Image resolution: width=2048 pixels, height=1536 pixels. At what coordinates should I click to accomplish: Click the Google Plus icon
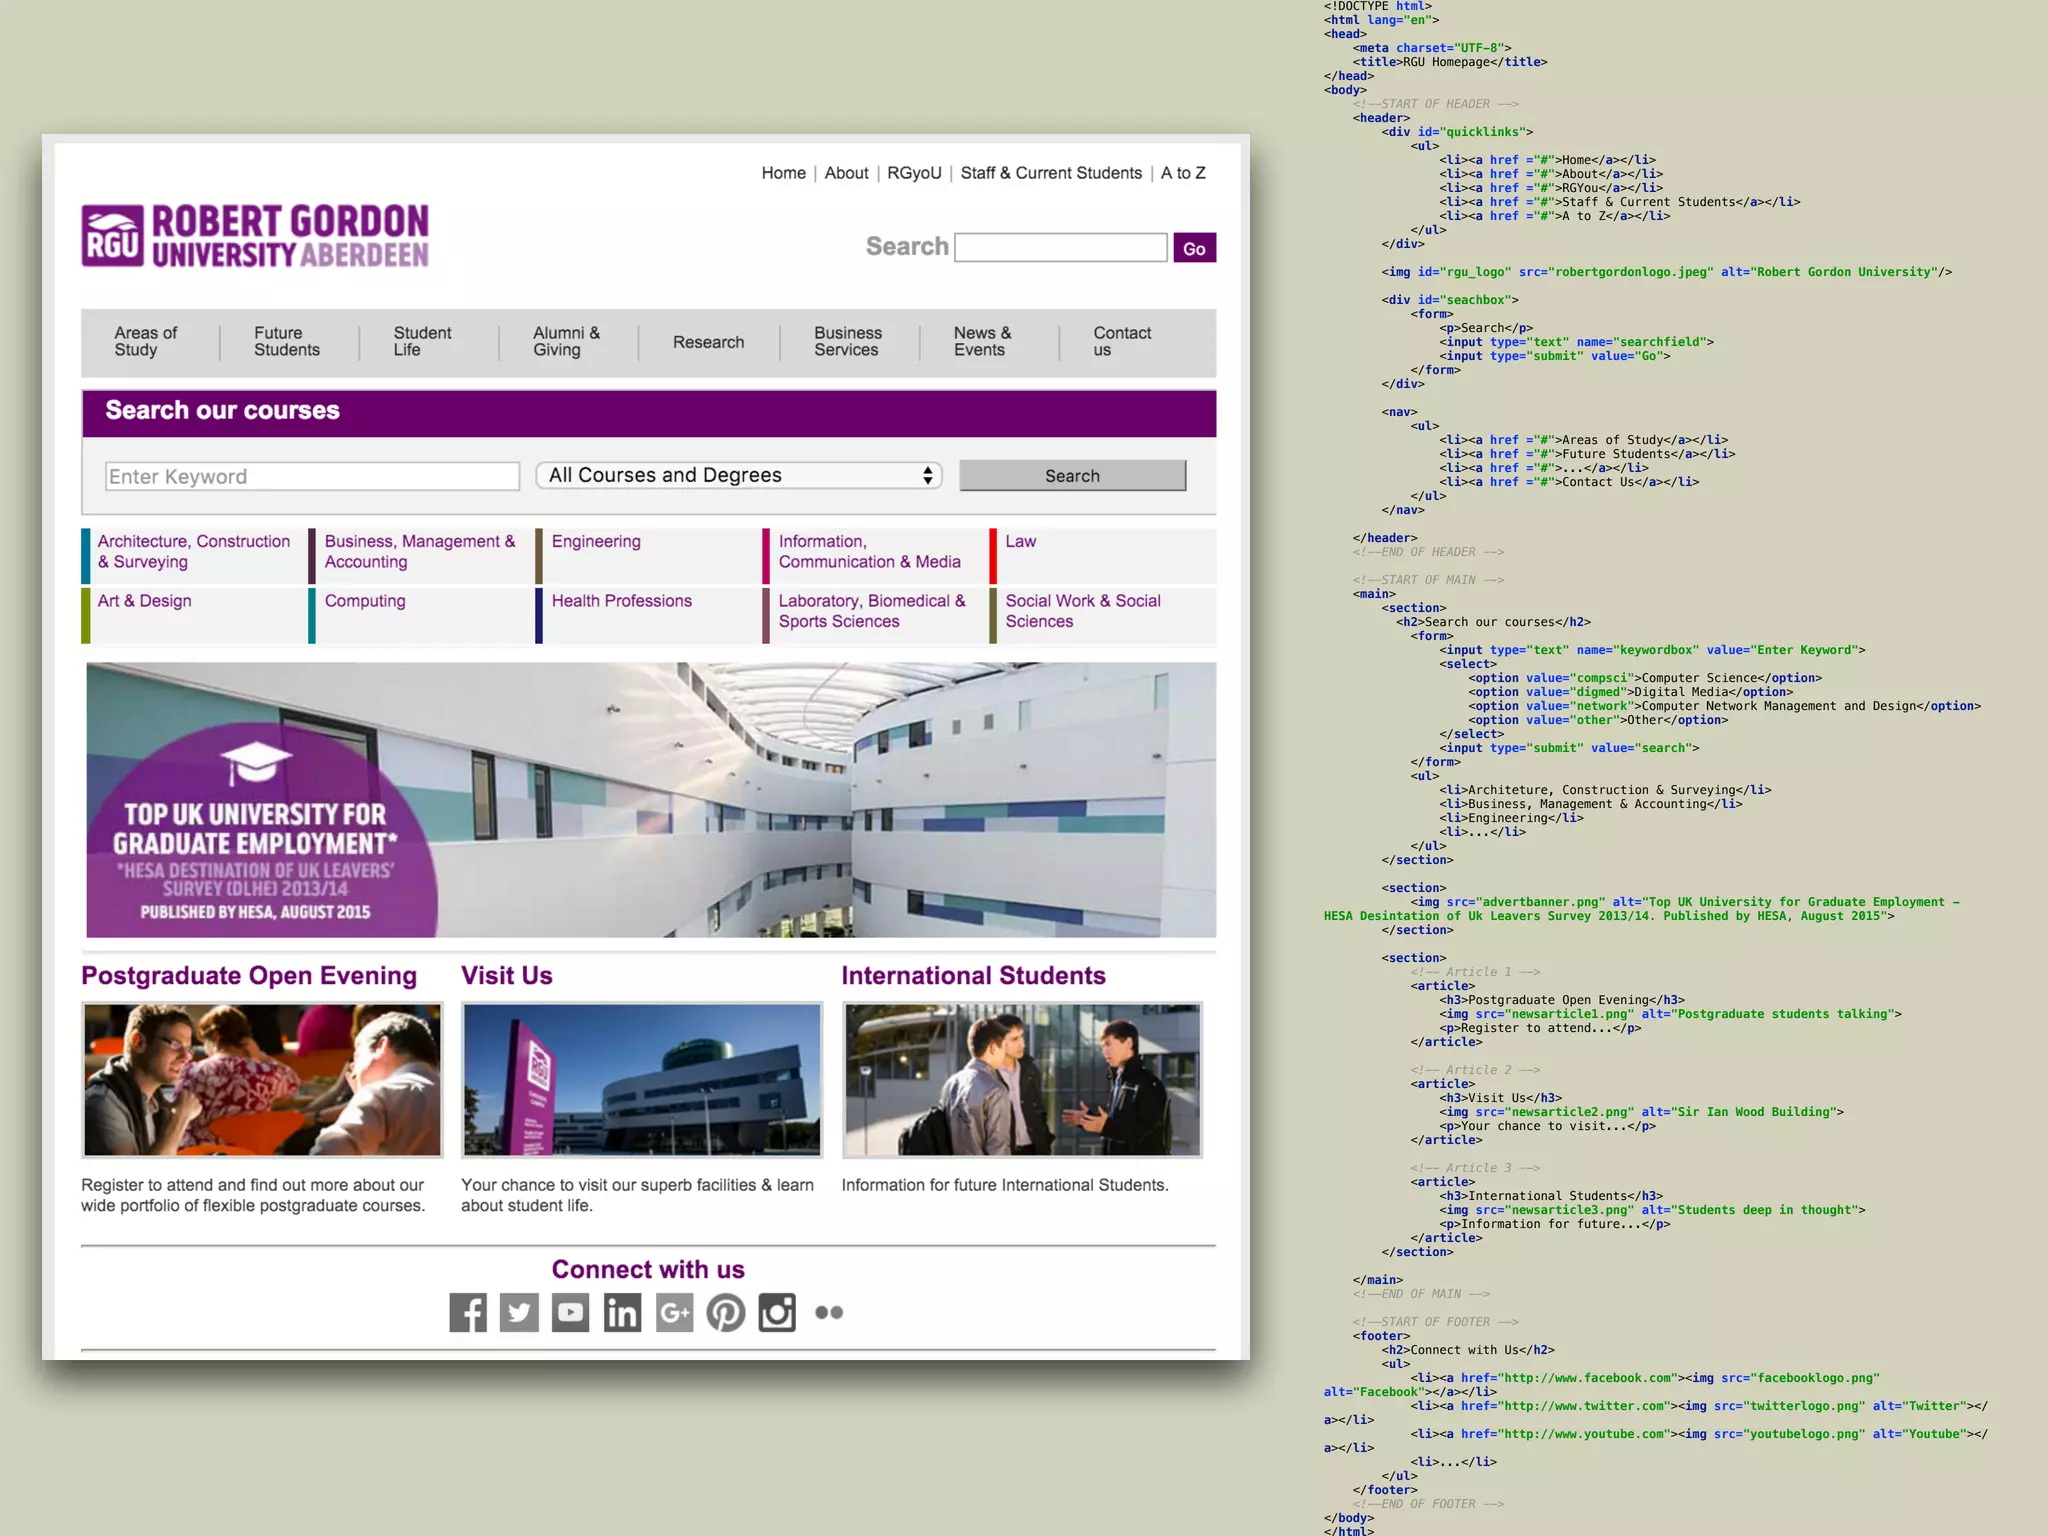tap(674, 1312)
